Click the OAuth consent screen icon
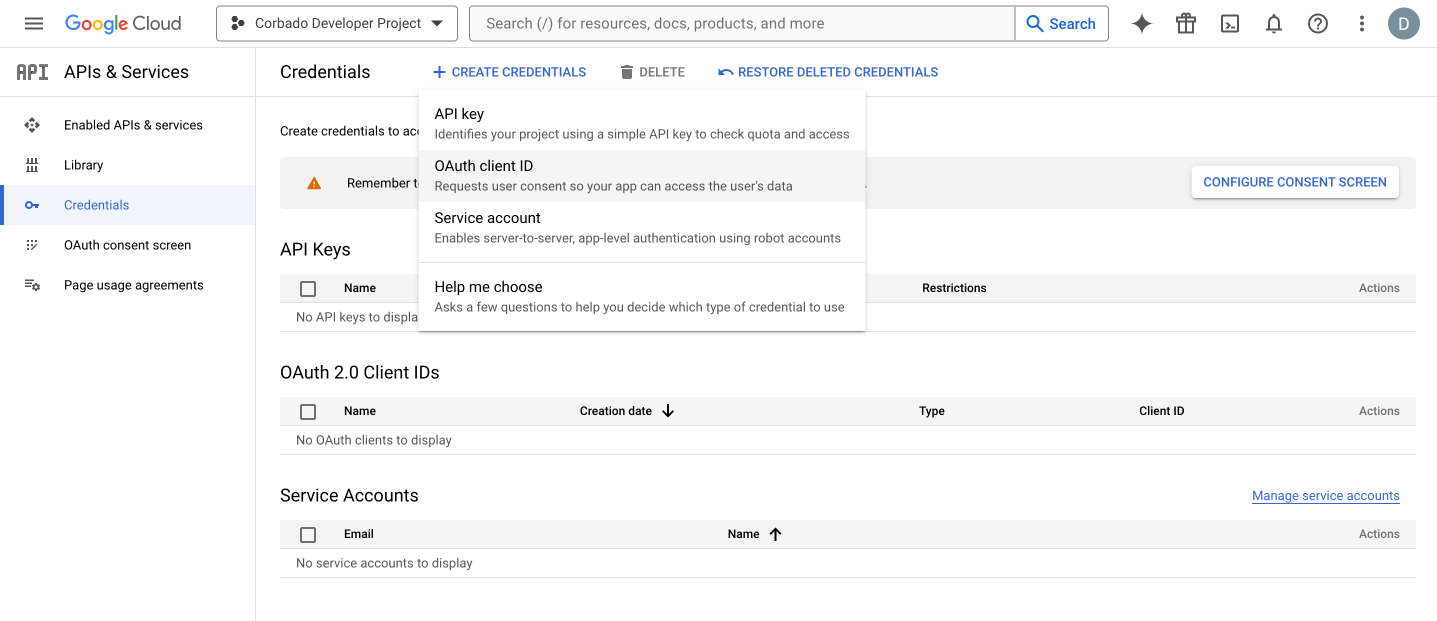This screenshot has width=1437, height=621. pyautogui.click(x=32, y=245)
